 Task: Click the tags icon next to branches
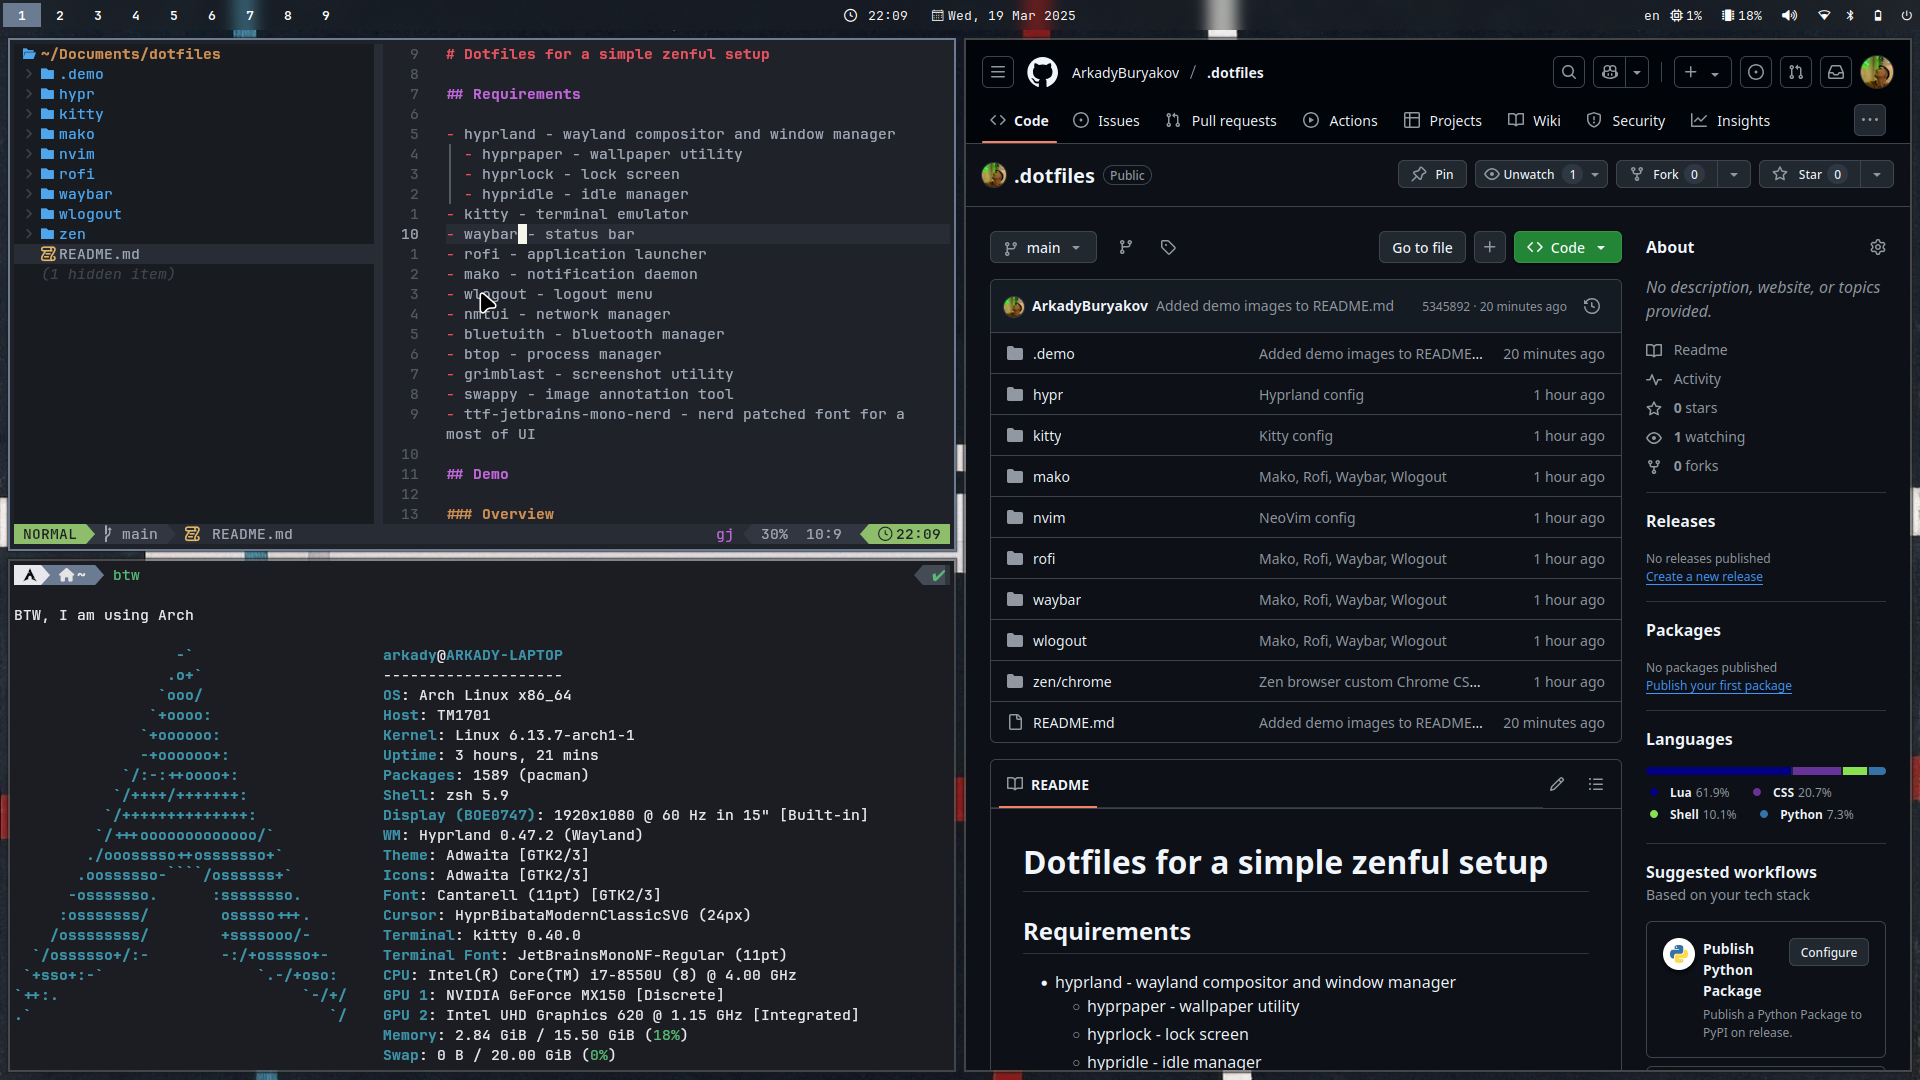pyautogui.click(x=1168, y=247)
